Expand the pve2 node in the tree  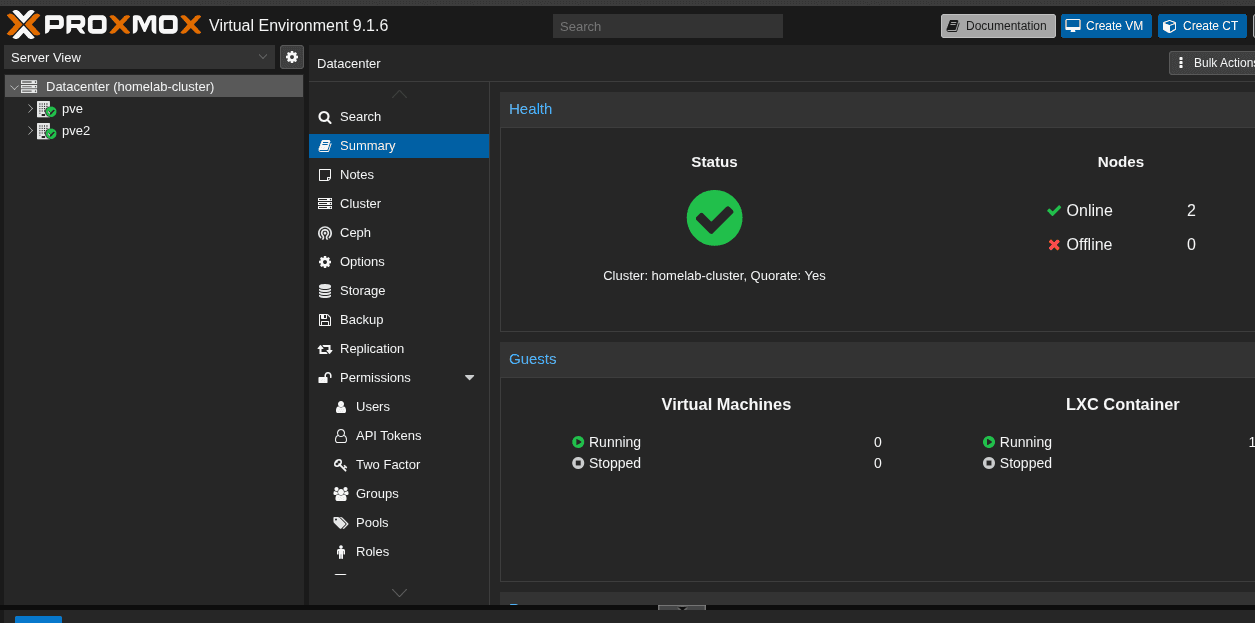coord(31,131)
